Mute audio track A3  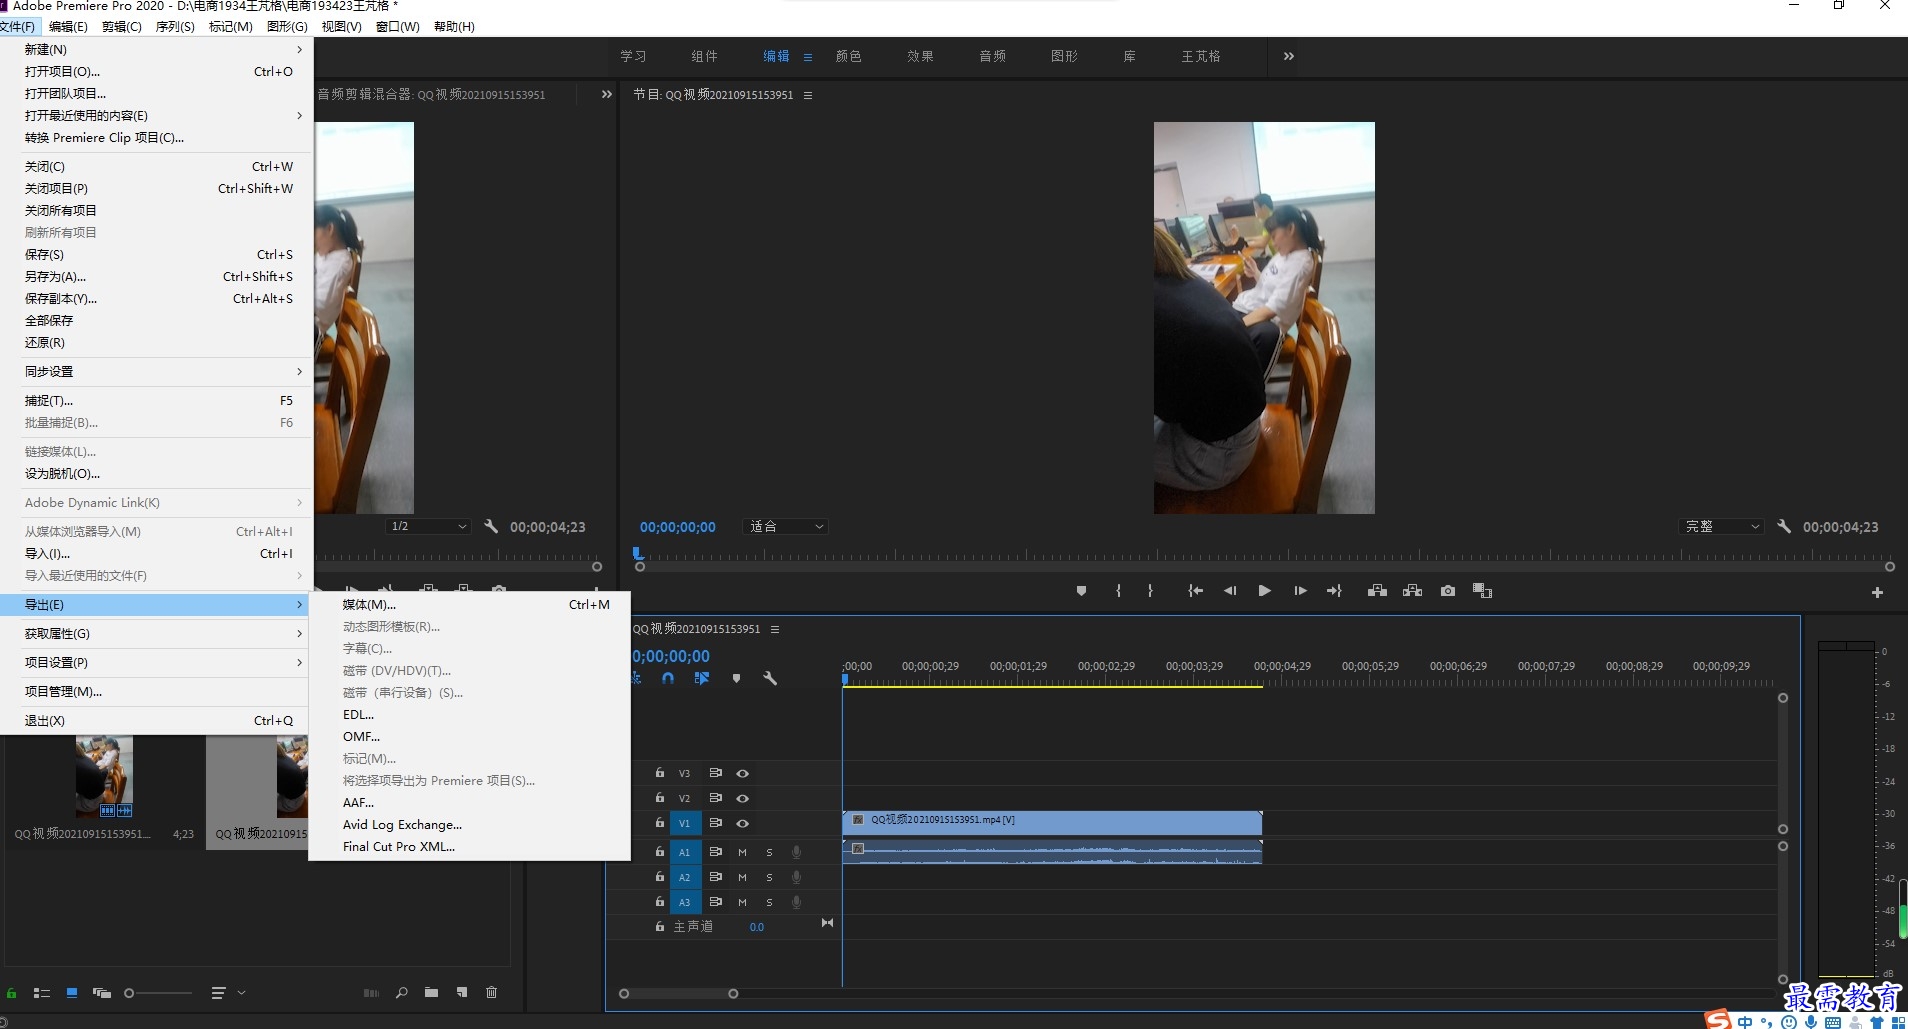742,902
